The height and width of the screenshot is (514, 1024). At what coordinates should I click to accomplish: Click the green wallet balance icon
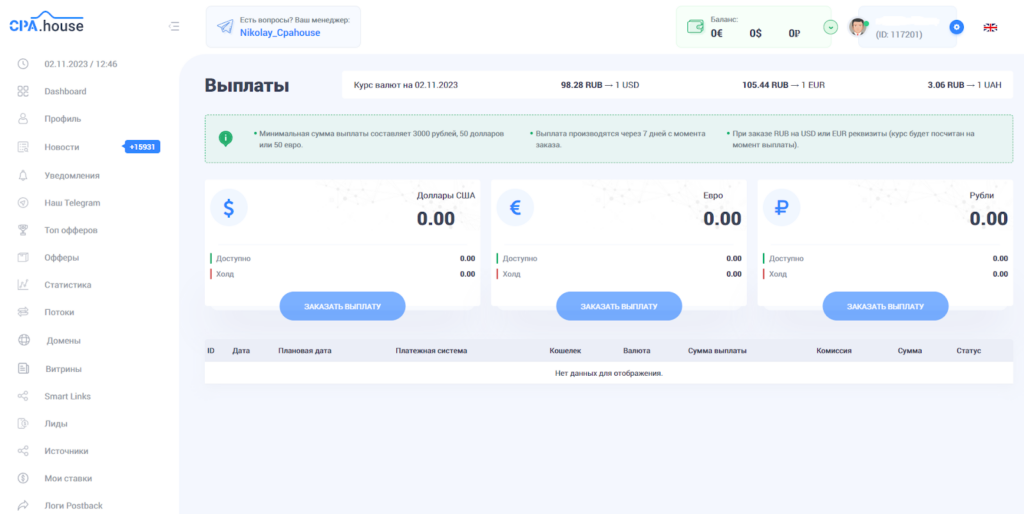(x=692, y=28)
